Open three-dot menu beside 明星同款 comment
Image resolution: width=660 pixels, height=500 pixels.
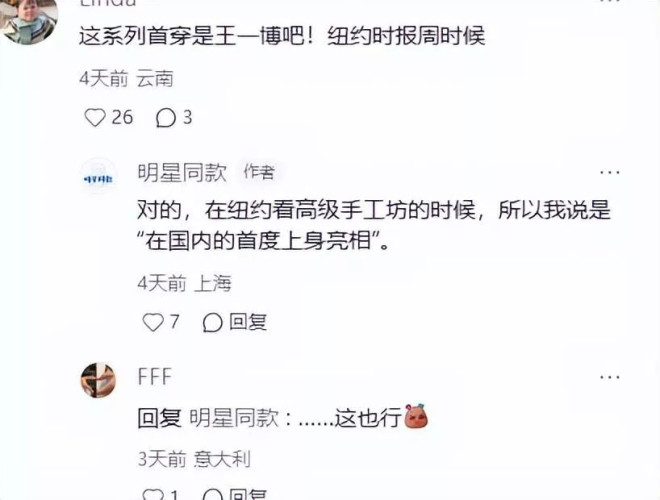(x=609, y=172)
